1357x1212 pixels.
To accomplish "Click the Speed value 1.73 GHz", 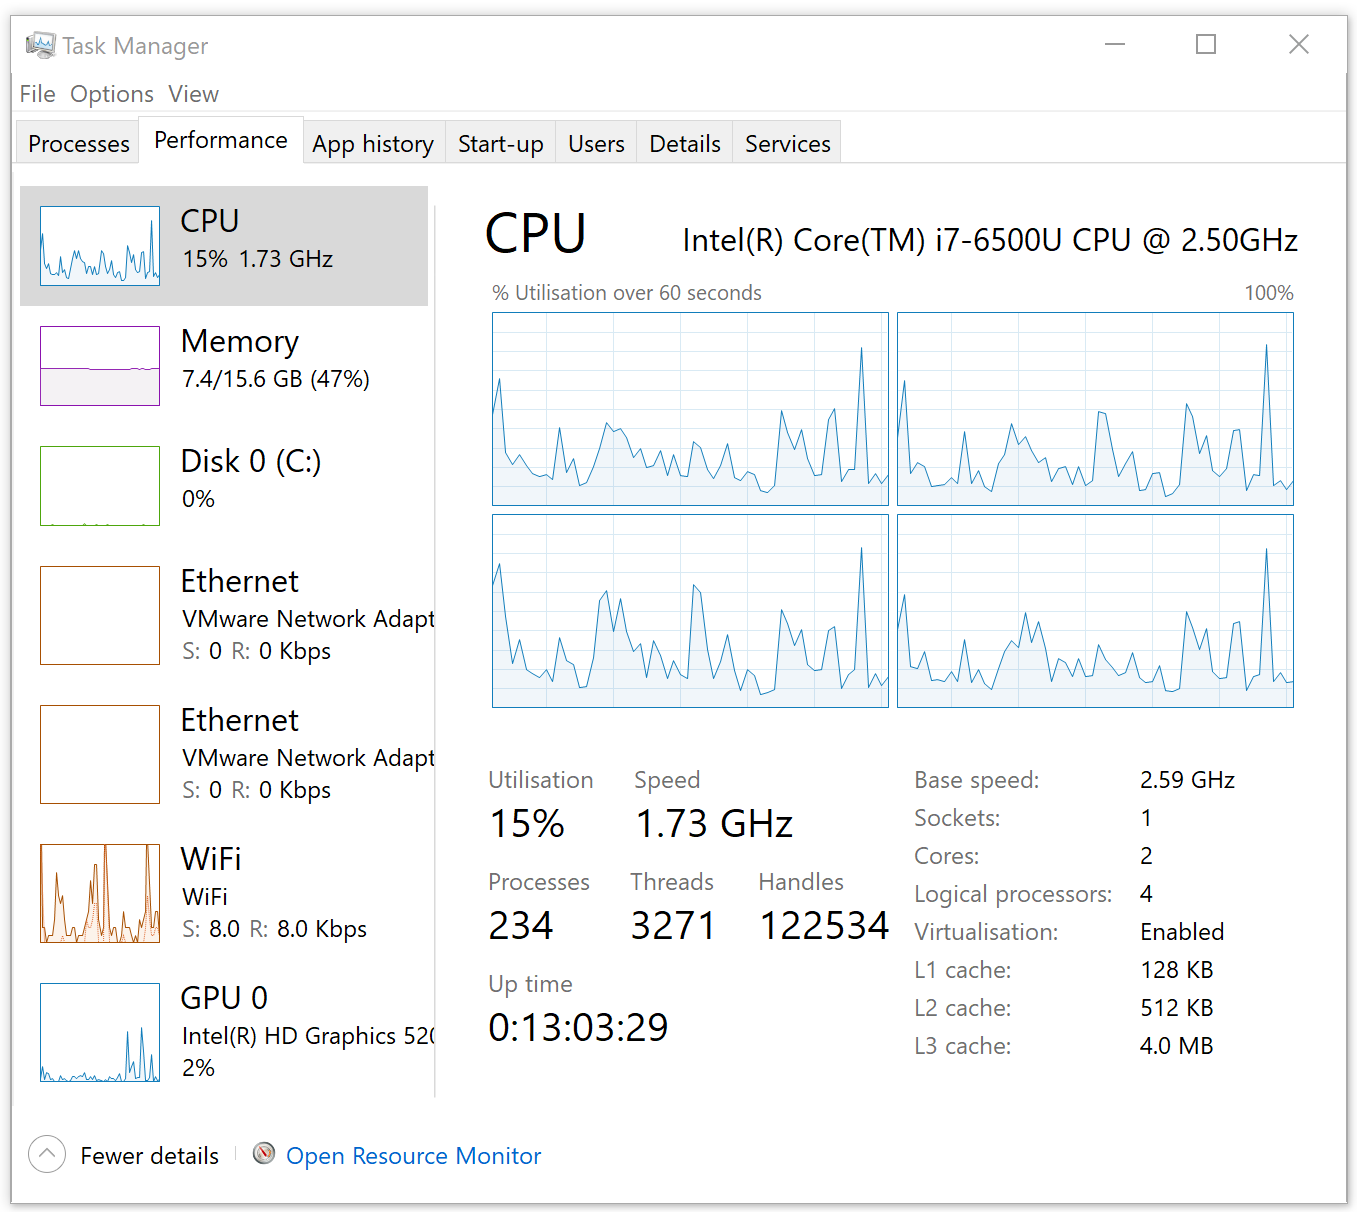I will [x=714, y=823].
